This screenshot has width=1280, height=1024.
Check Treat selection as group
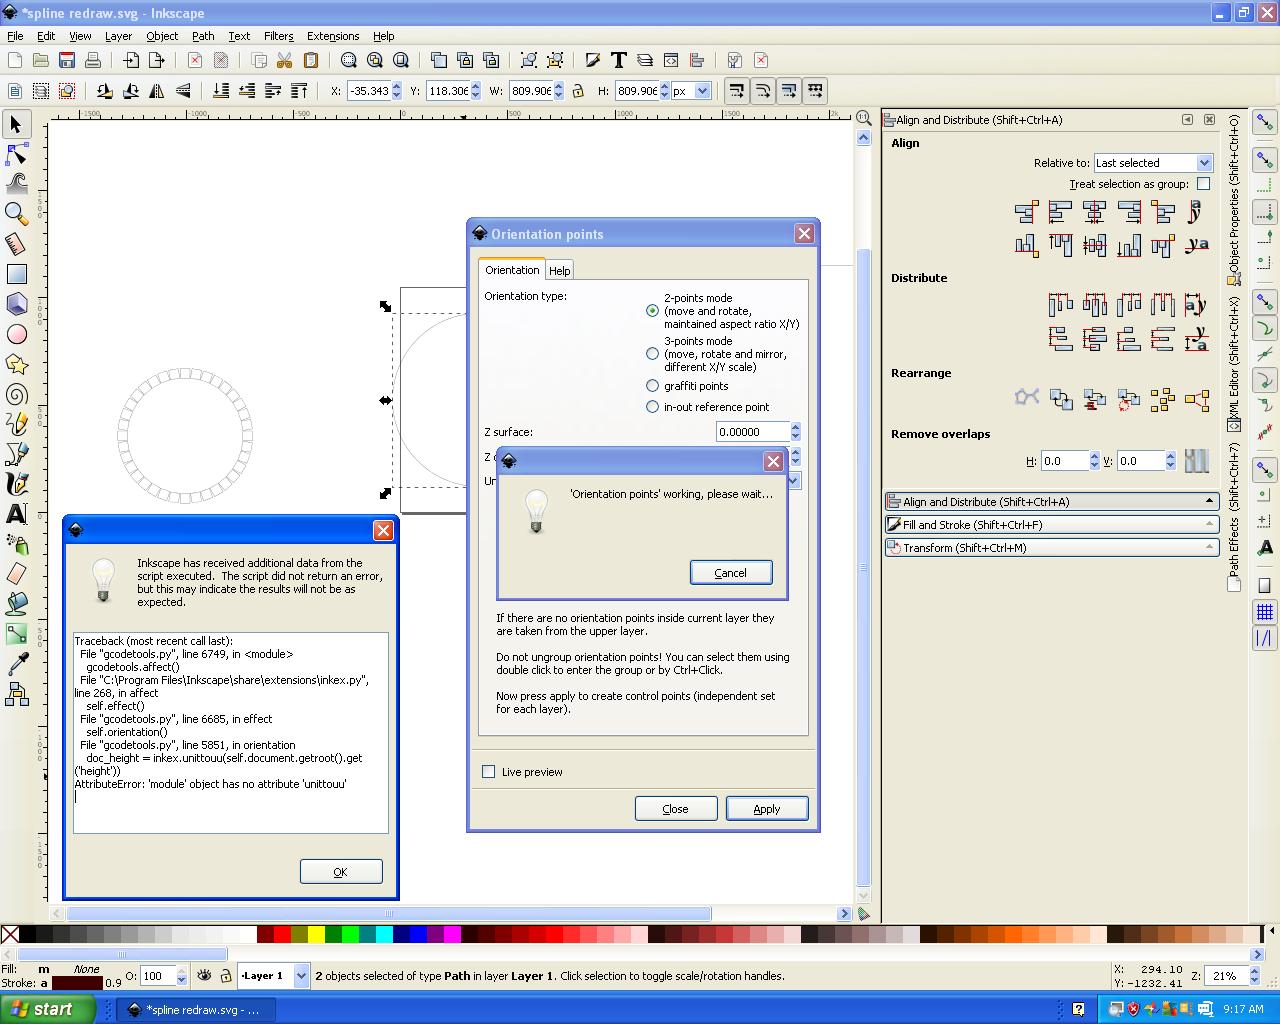(1204, 184)
